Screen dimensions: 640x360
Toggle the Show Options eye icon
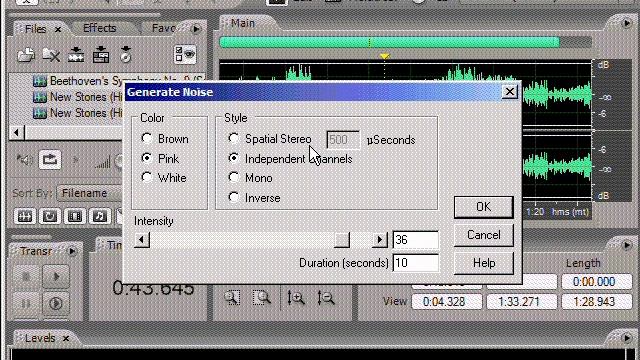click(x=185, y=54)
